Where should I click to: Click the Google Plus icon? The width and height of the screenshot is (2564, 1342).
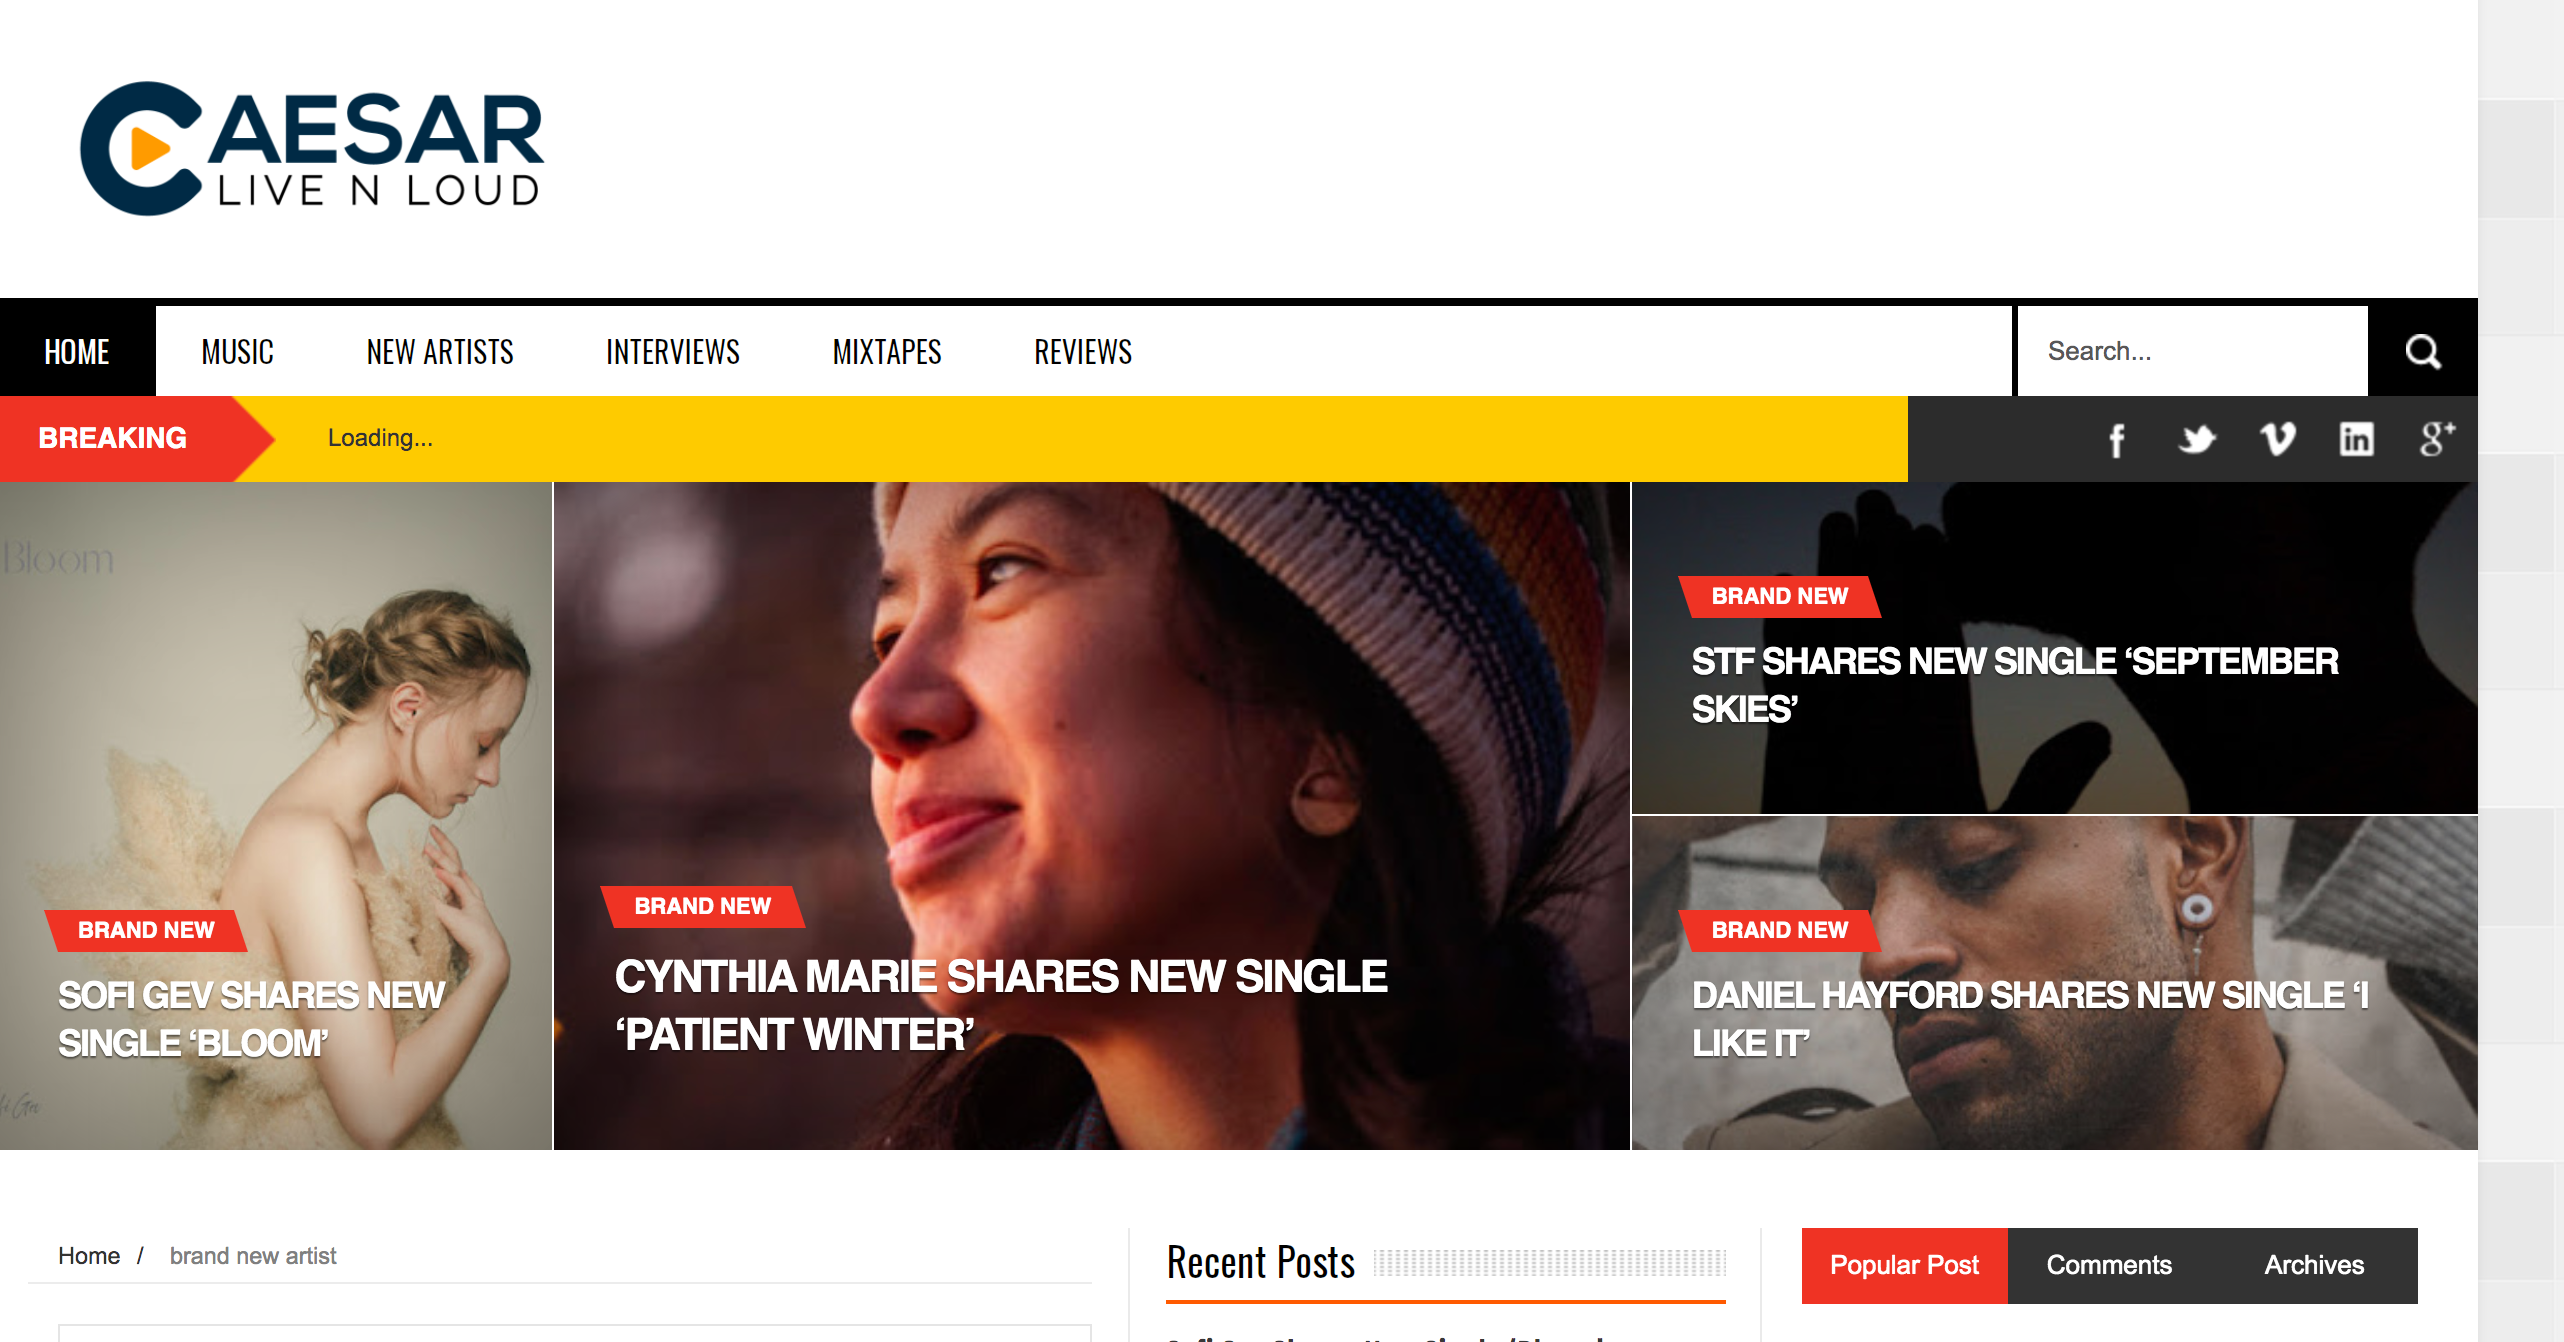2436,439
